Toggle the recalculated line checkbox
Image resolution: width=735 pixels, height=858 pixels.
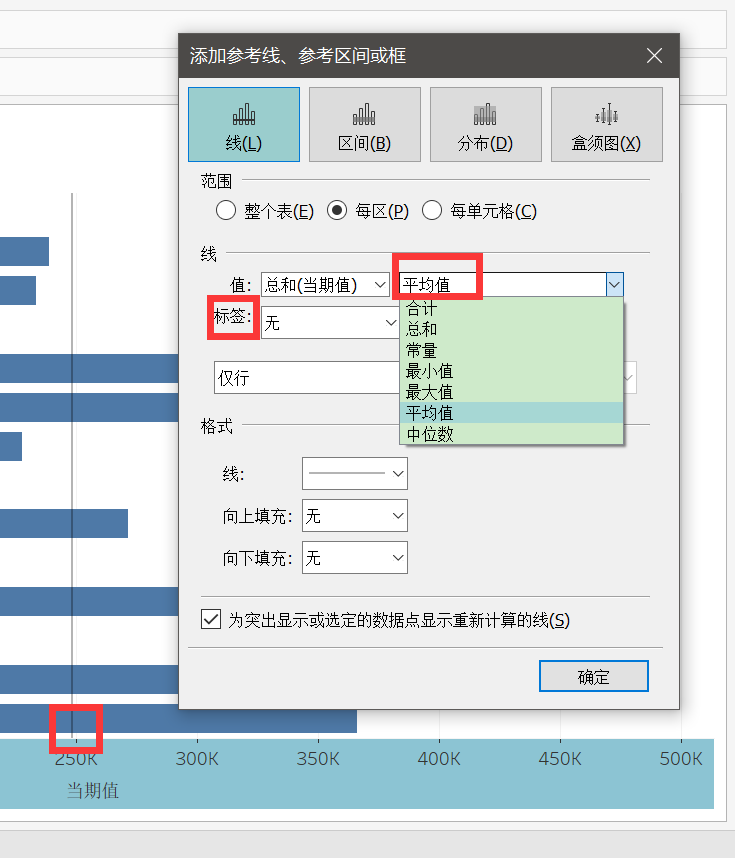(211, 619)
